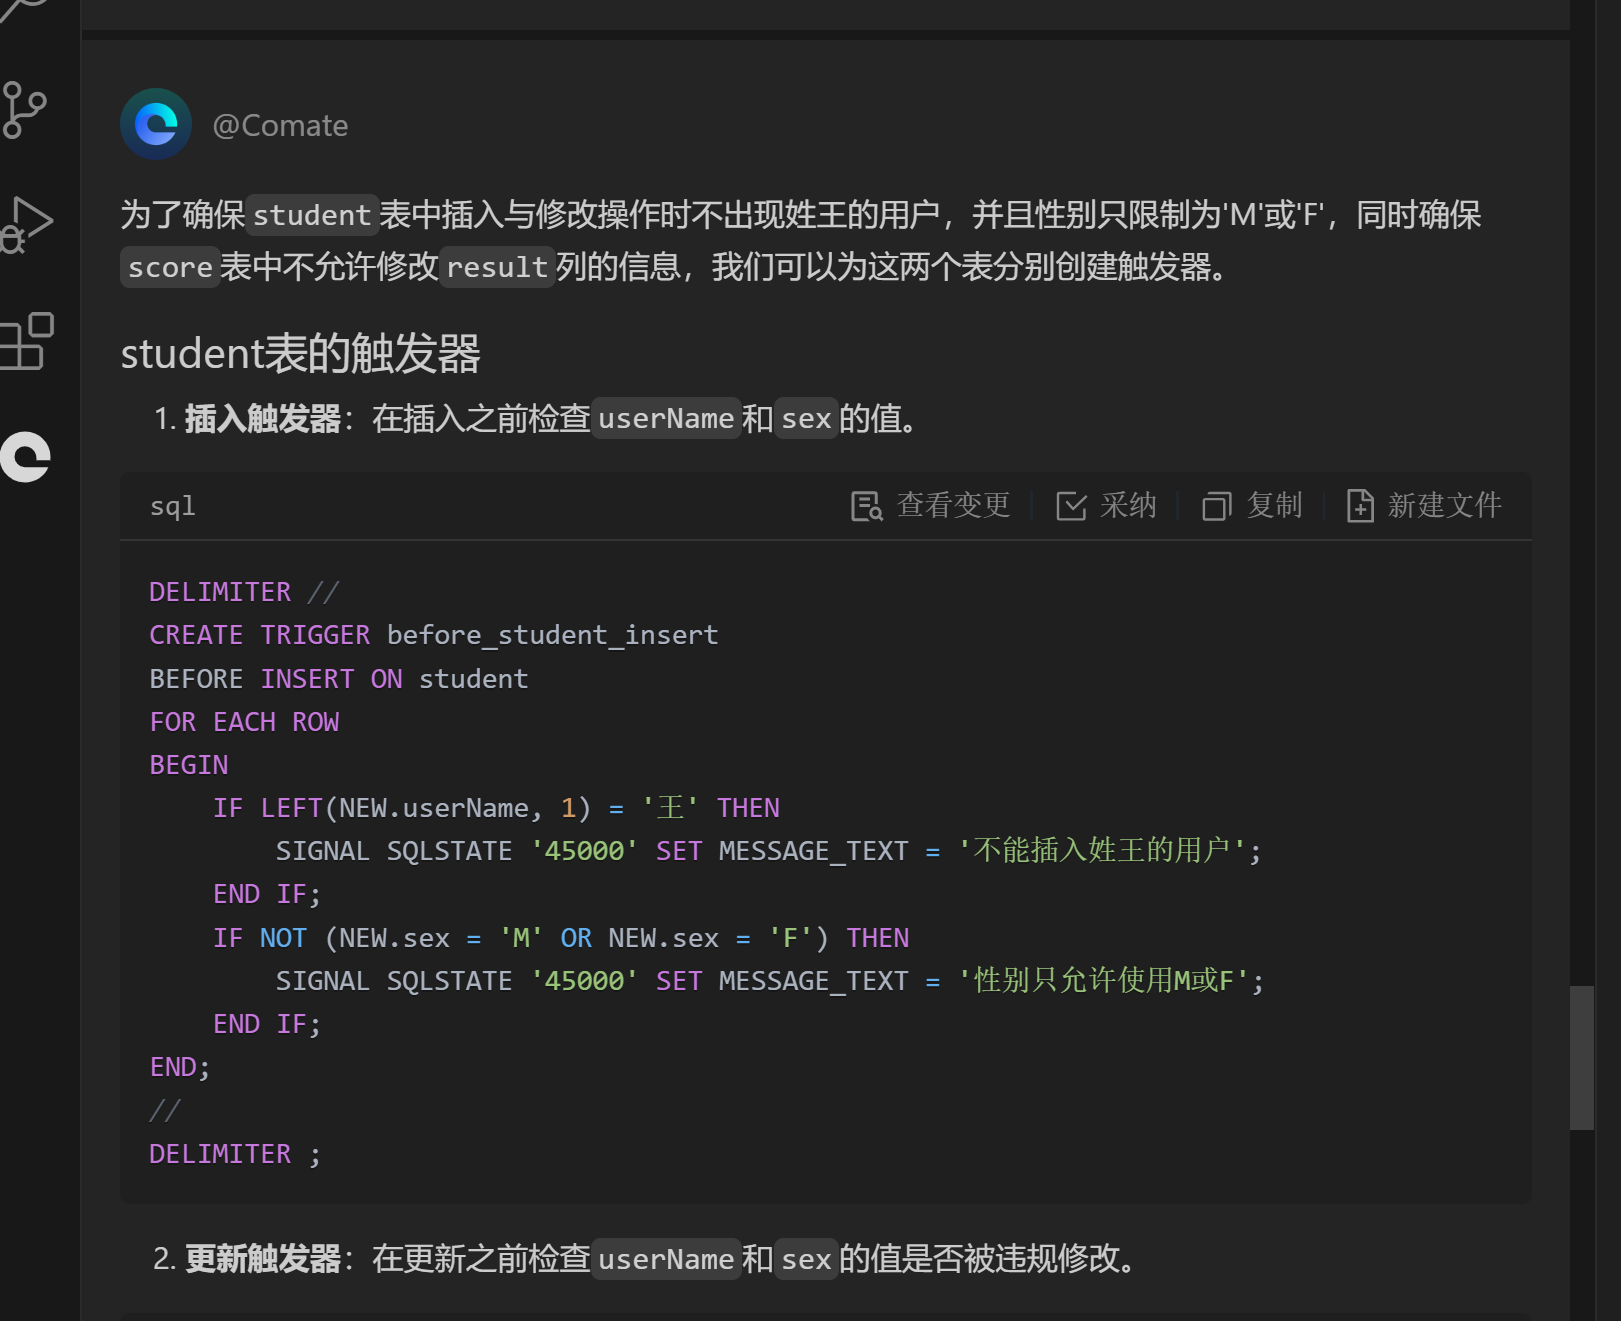
Task: Open Search from the activity bar
Action: (x=24, y=10)
